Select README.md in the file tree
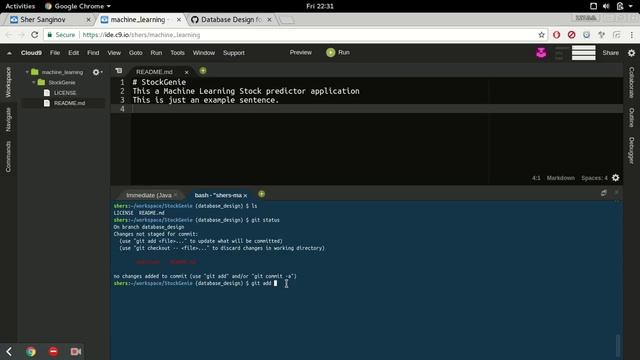 pos(69,103)
